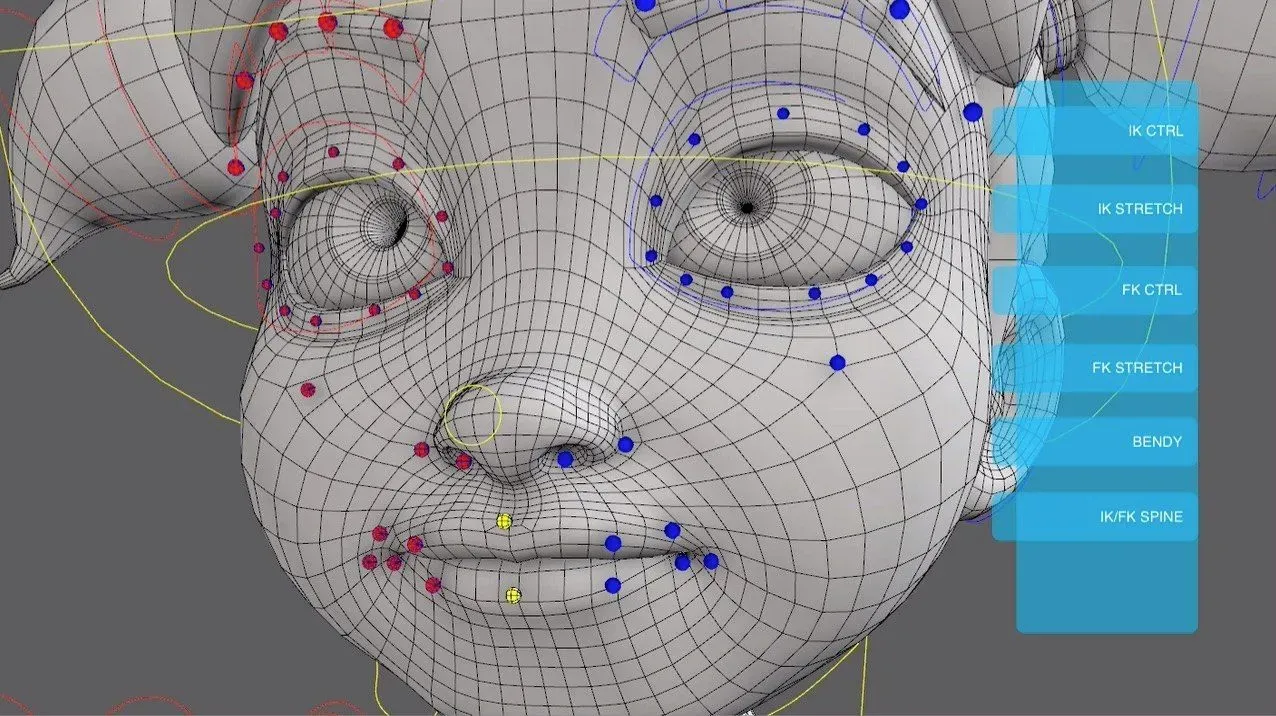Select the blue nostril wing control
Screen dimensions: 1276x716
pos(625,444)
